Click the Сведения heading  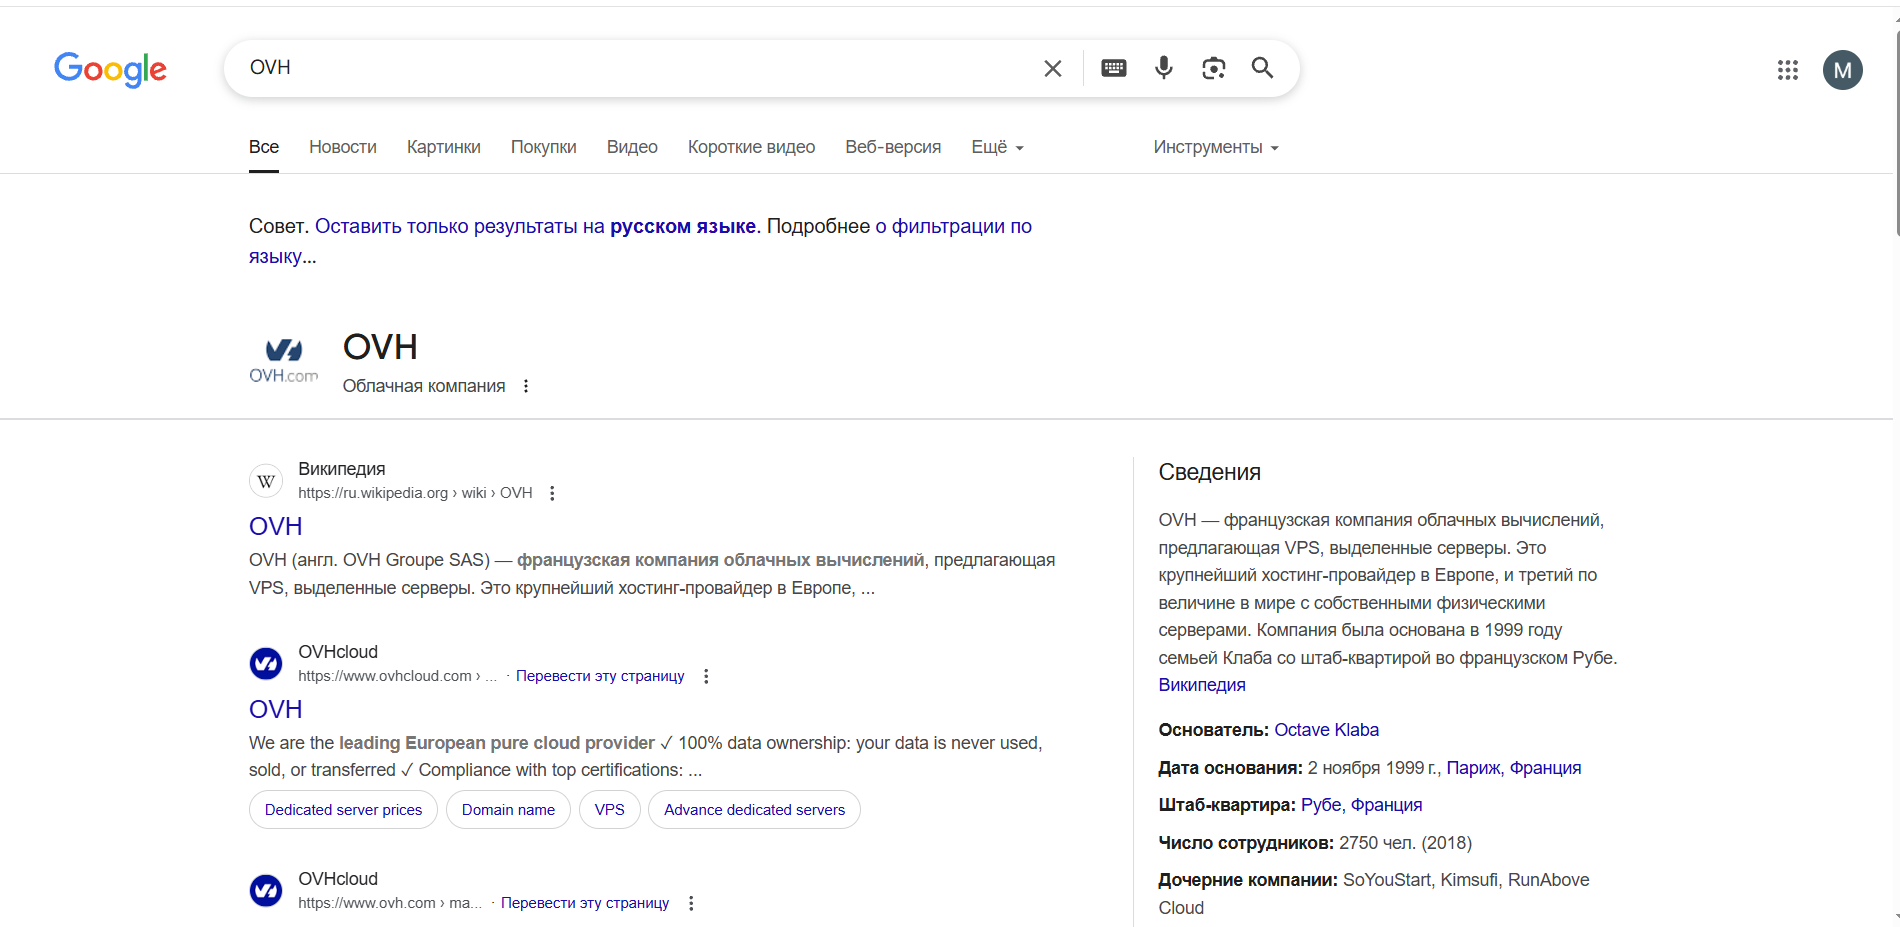pyautogui.click(x=1209, y=472)
